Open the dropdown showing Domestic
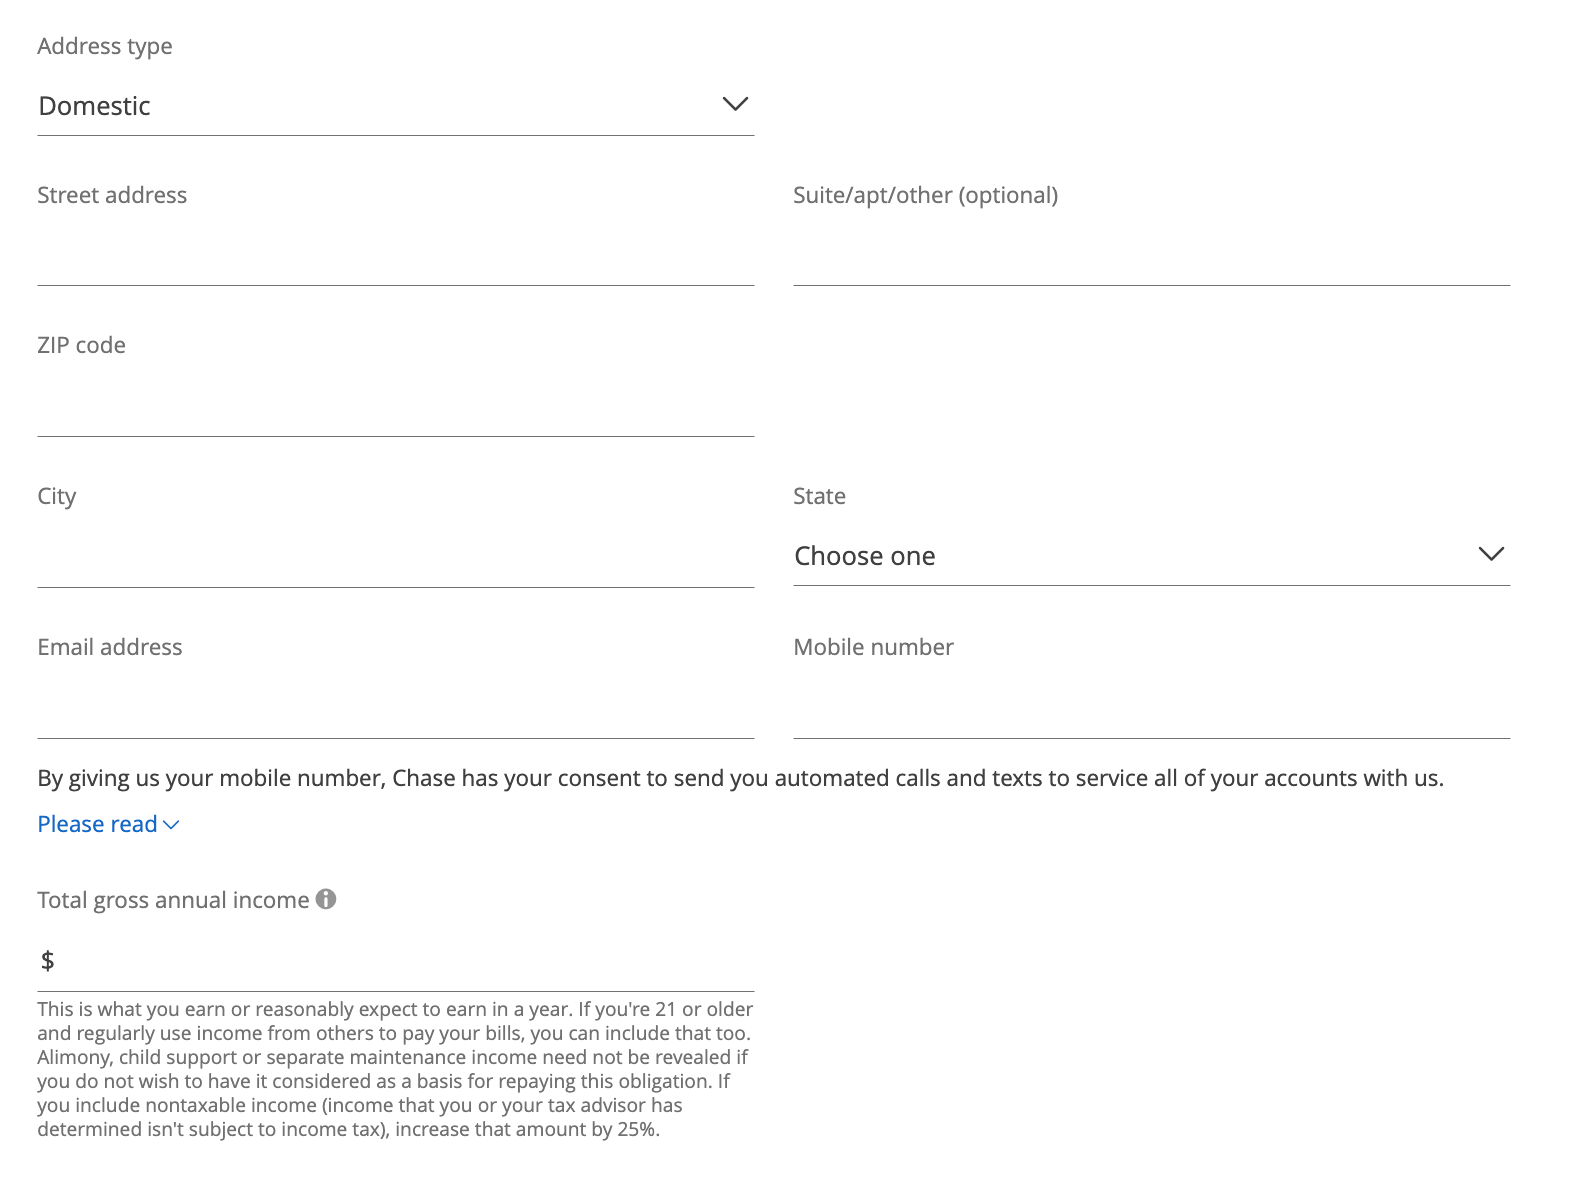1576x1184 pixels. (395, 106)
